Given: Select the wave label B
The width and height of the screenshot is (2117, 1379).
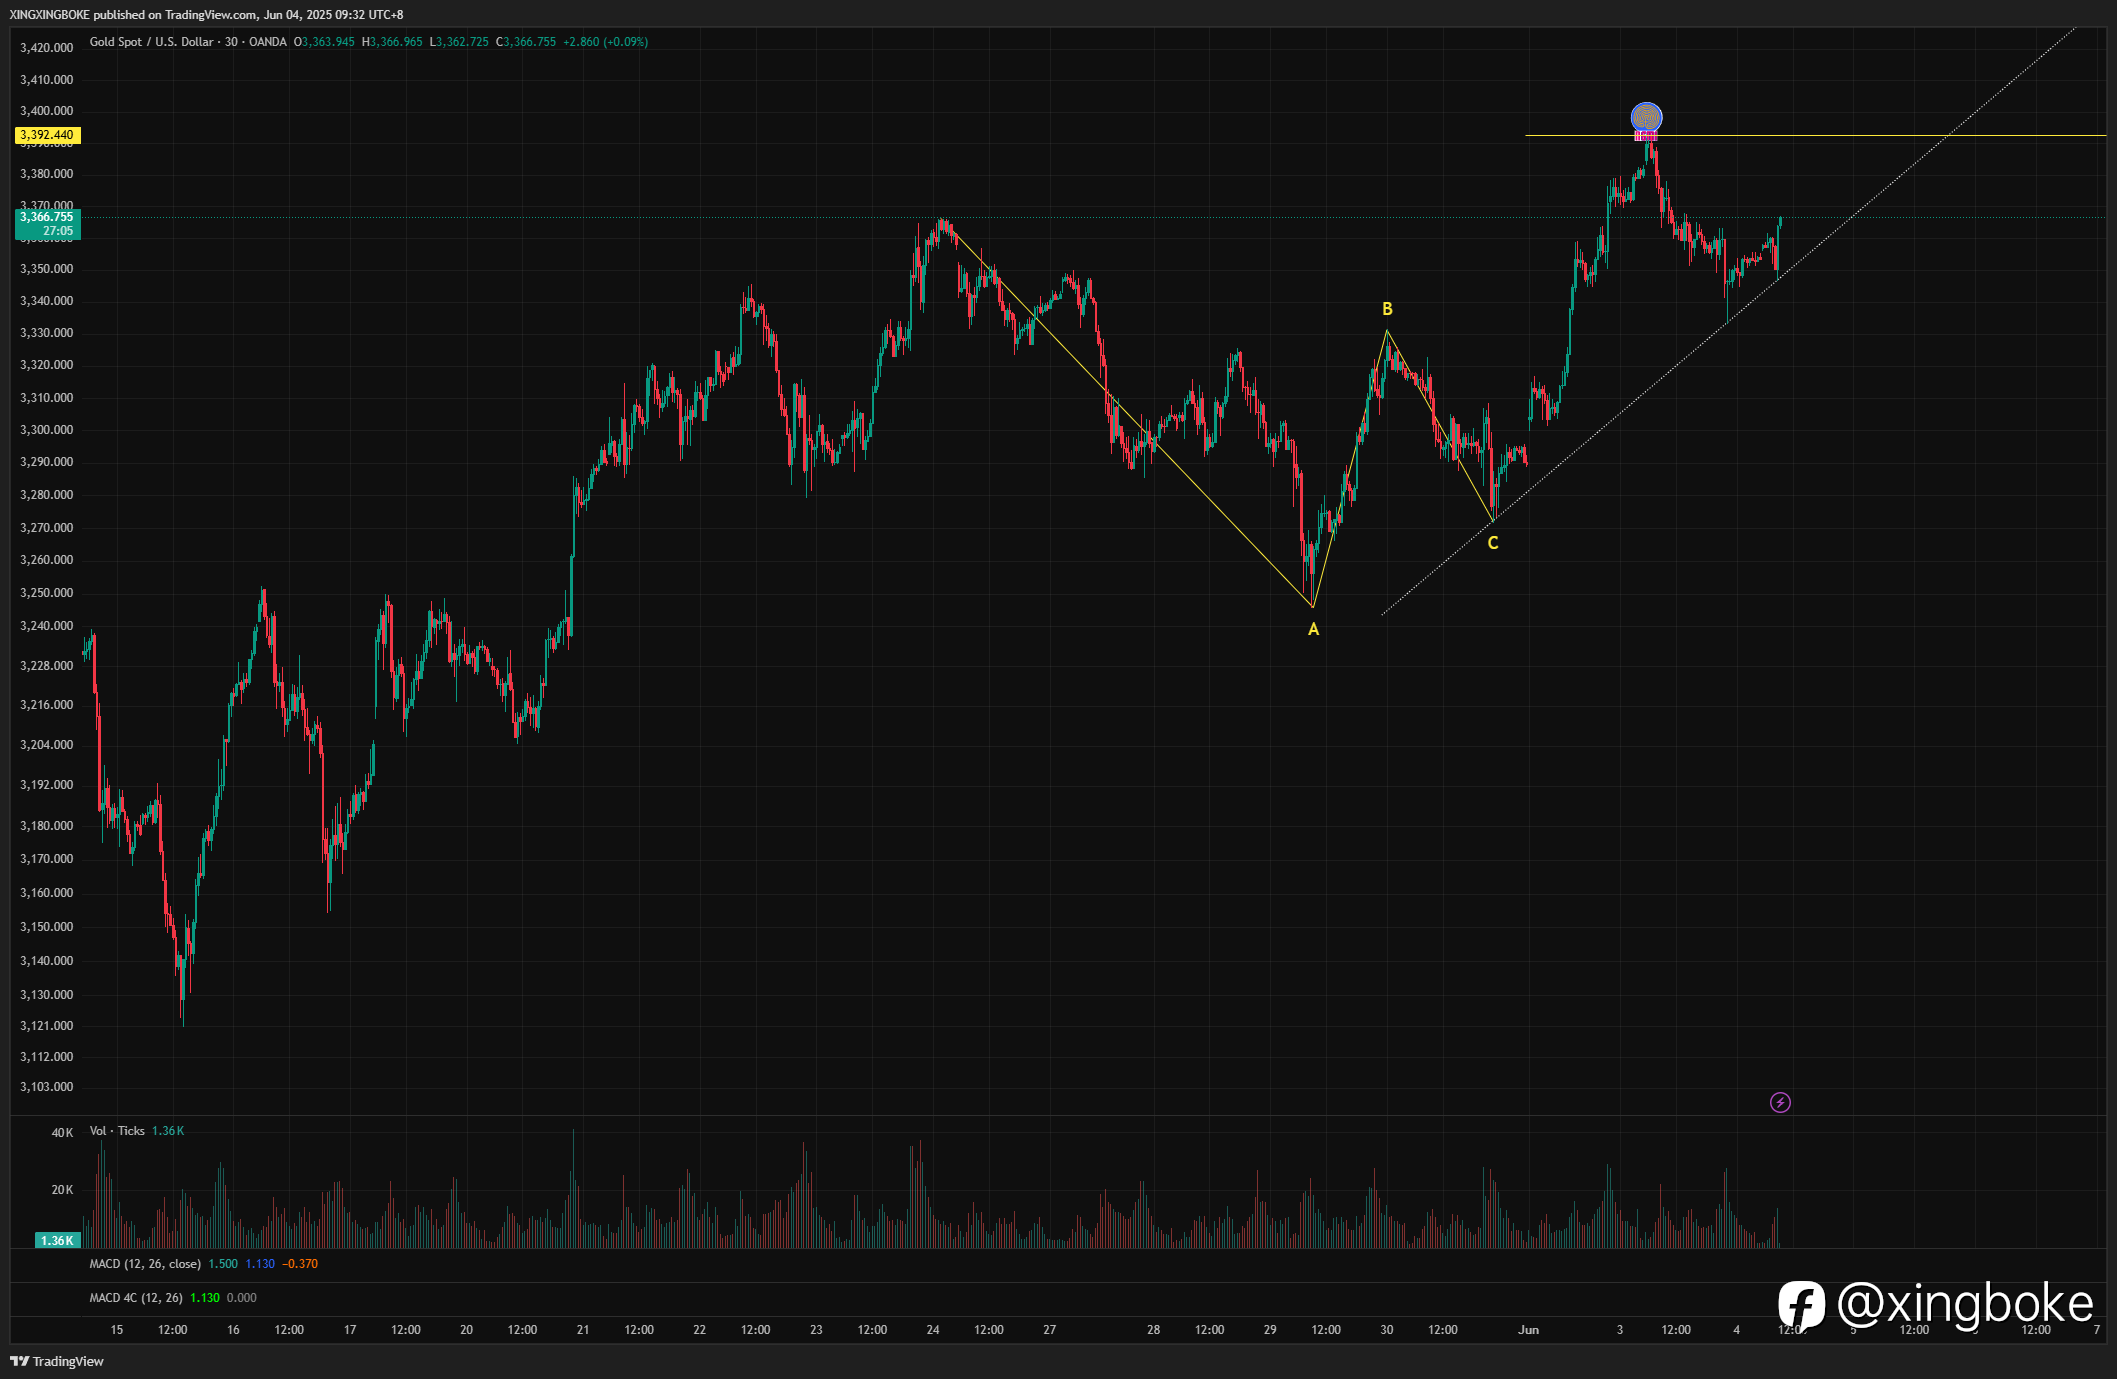Looking at the screenshot, I should click(x=1387, y=309).
